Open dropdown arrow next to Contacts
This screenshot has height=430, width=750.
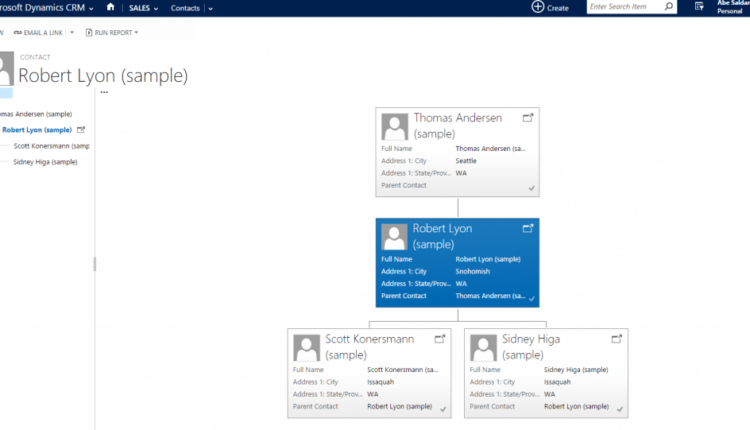pos(211,8)
